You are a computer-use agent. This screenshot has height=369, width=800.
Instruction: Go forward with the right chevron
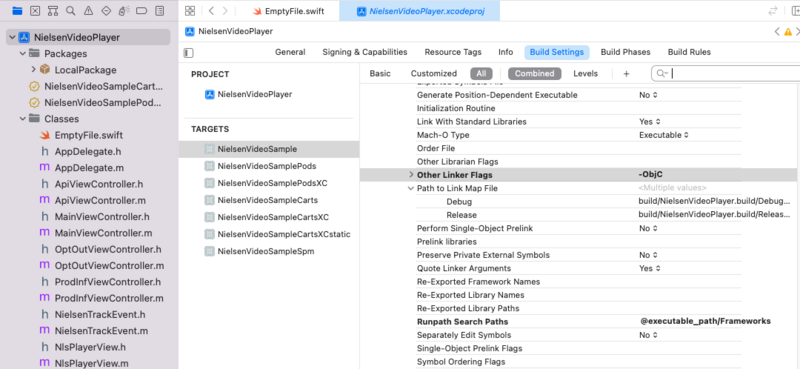225,11
